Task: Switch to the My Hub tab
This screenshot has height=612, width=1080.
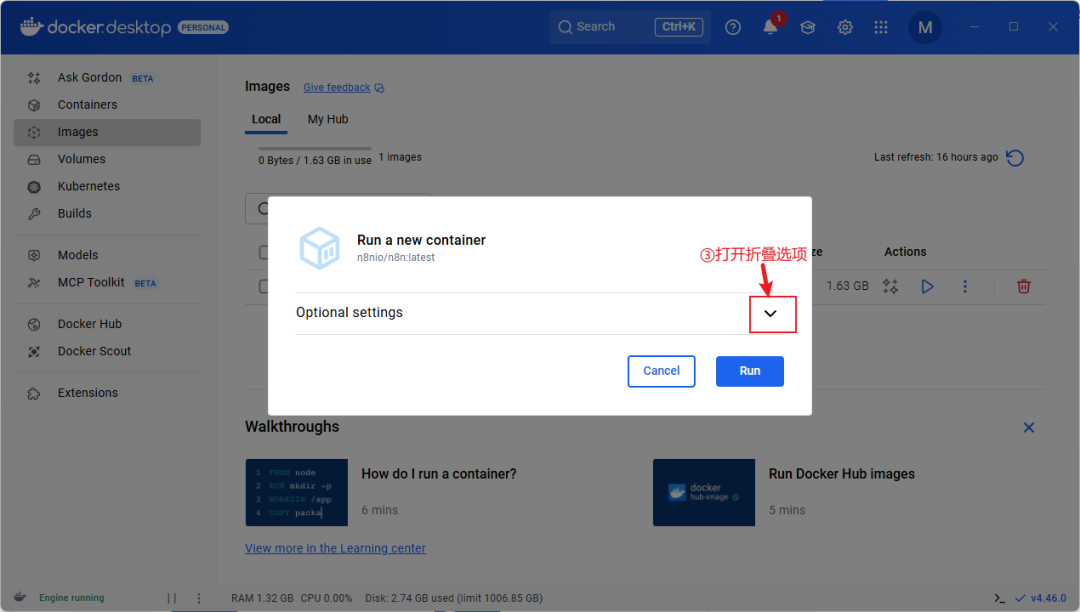Action: pos(328,119)
